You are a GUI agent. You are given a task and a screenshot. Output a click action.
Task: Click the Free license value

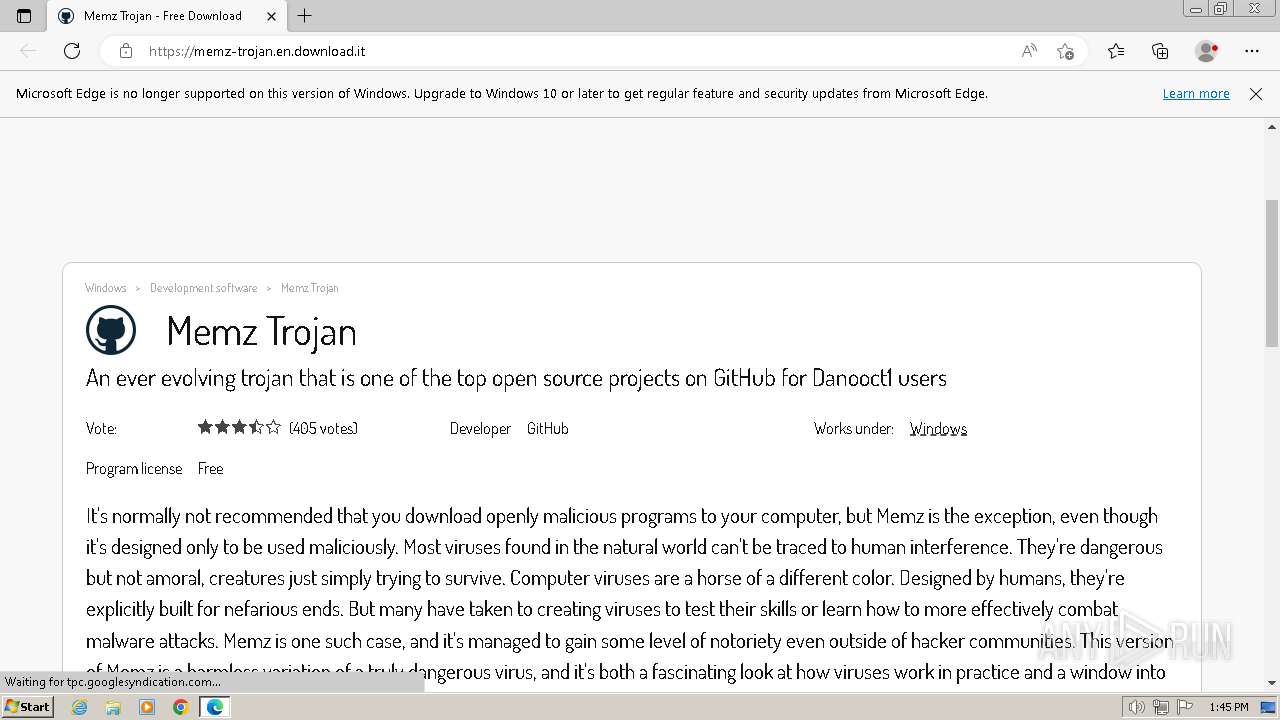click(x=210, y=468)
